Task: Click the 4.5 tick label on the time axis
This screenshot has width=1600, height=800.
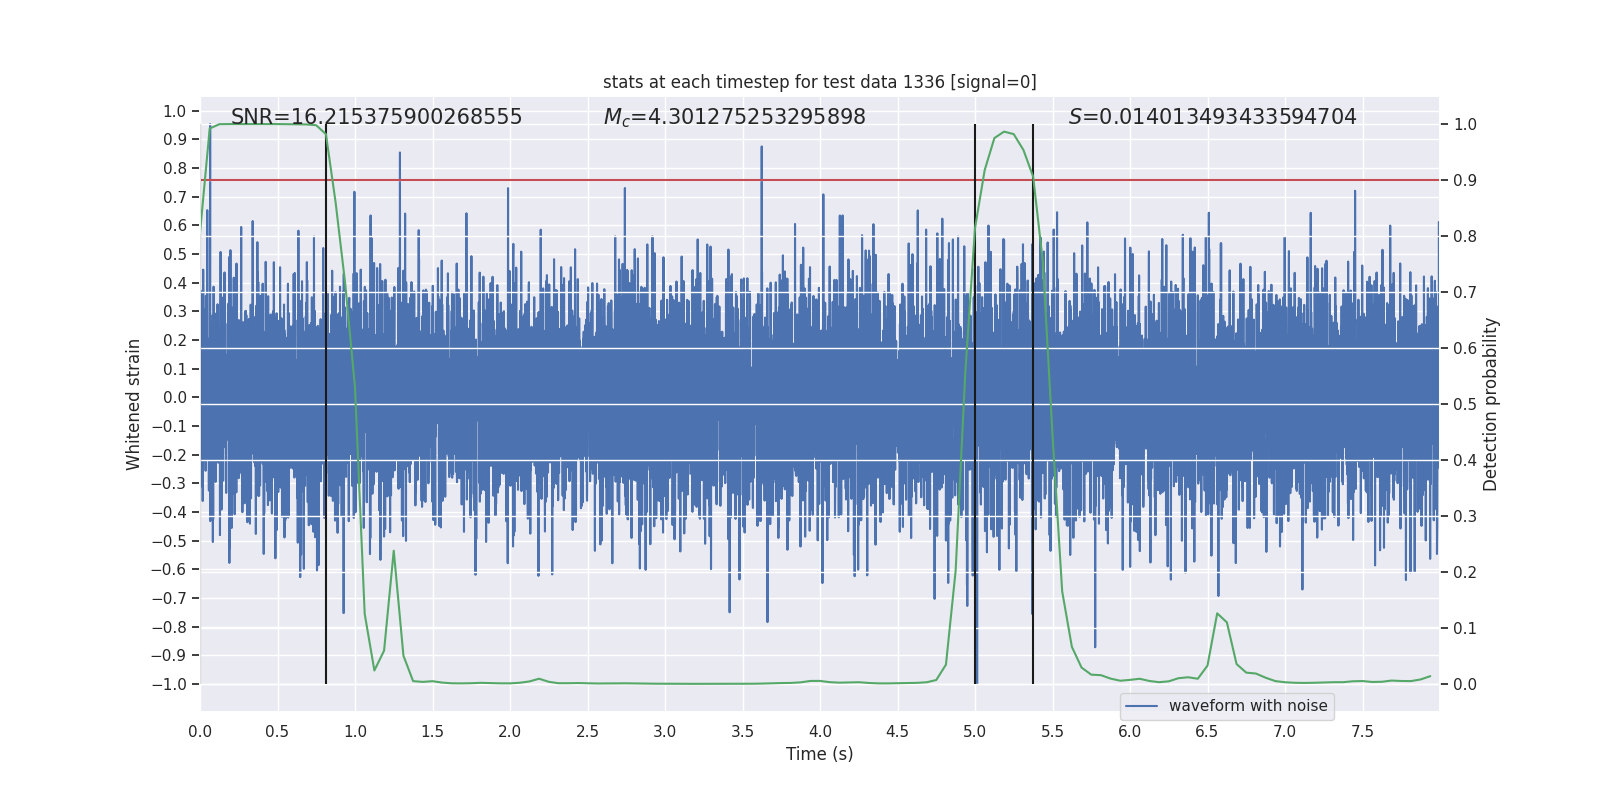Action: click(897, 731)
